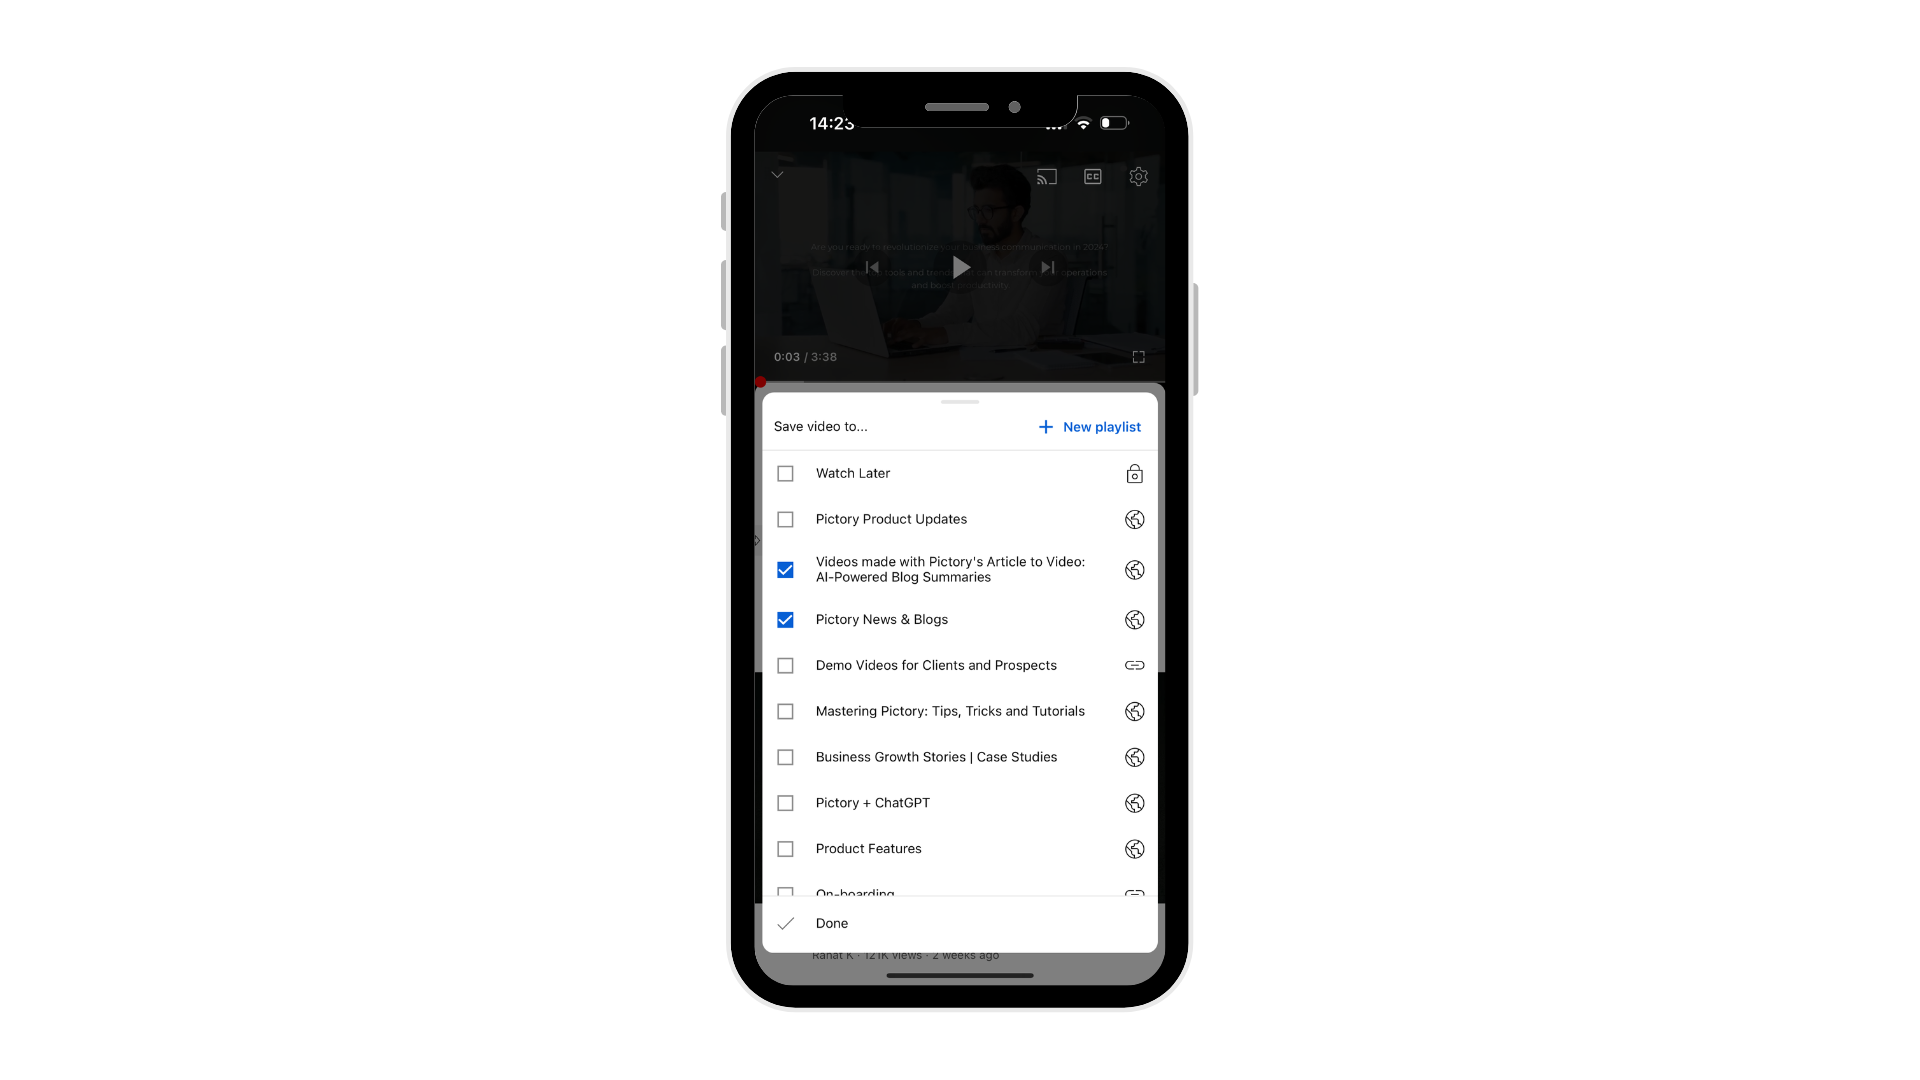1920x1080 pixels.
Task: Tap the play button icon
Action: [960, 266]
